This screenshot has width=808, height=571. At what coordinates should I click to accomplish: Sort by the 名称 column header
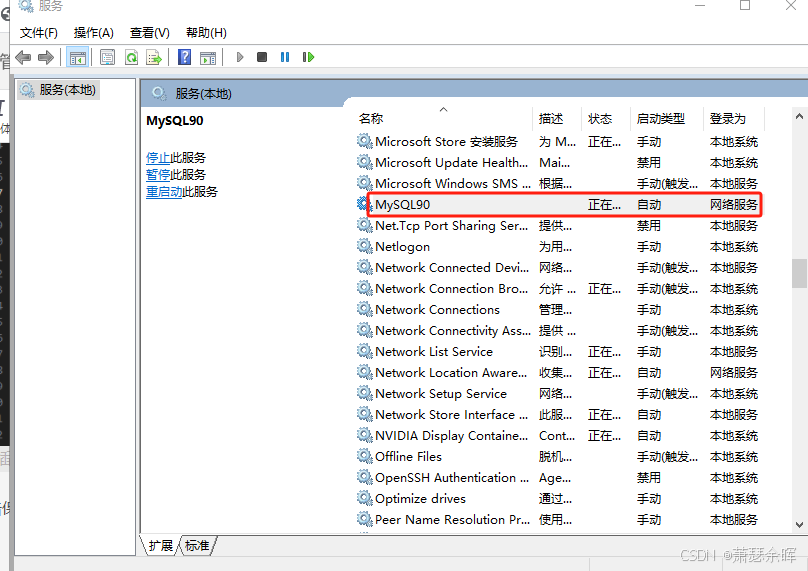[x=371, y=119]
